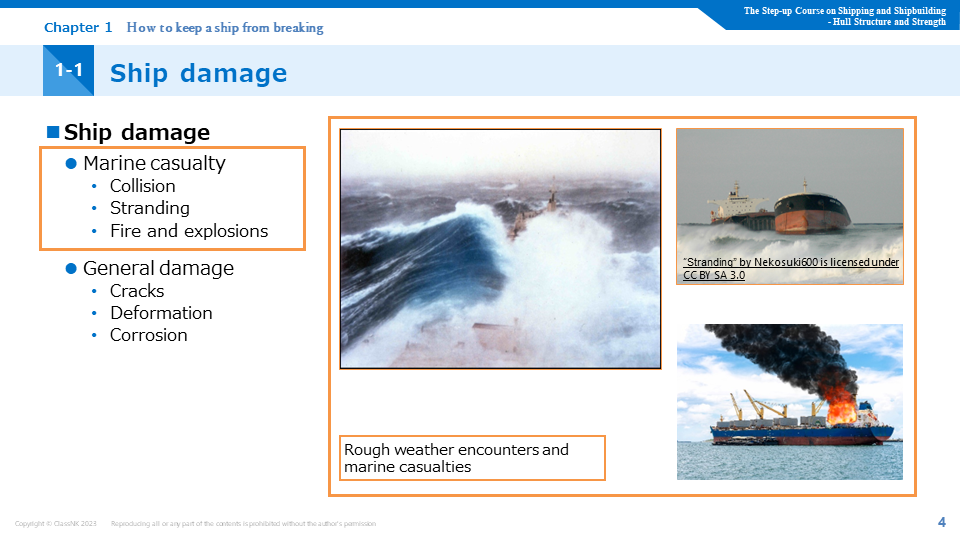960x540 pixels.
Task: Click the black "Ship damage" bullet heading
Action: pos(137,132)
